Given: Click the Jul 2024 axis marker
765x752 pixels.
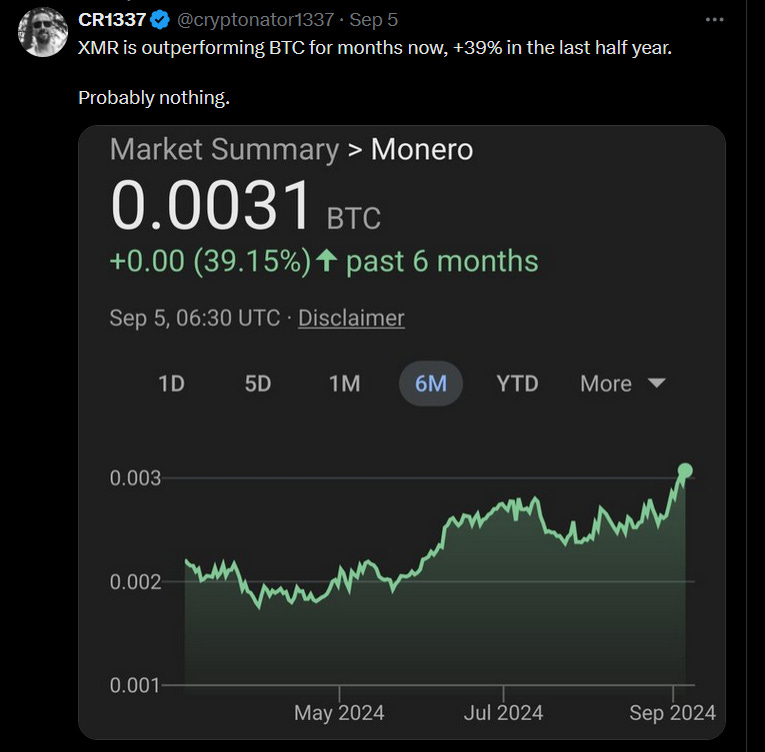Looking at the screenshot, I should pos(503,713).
